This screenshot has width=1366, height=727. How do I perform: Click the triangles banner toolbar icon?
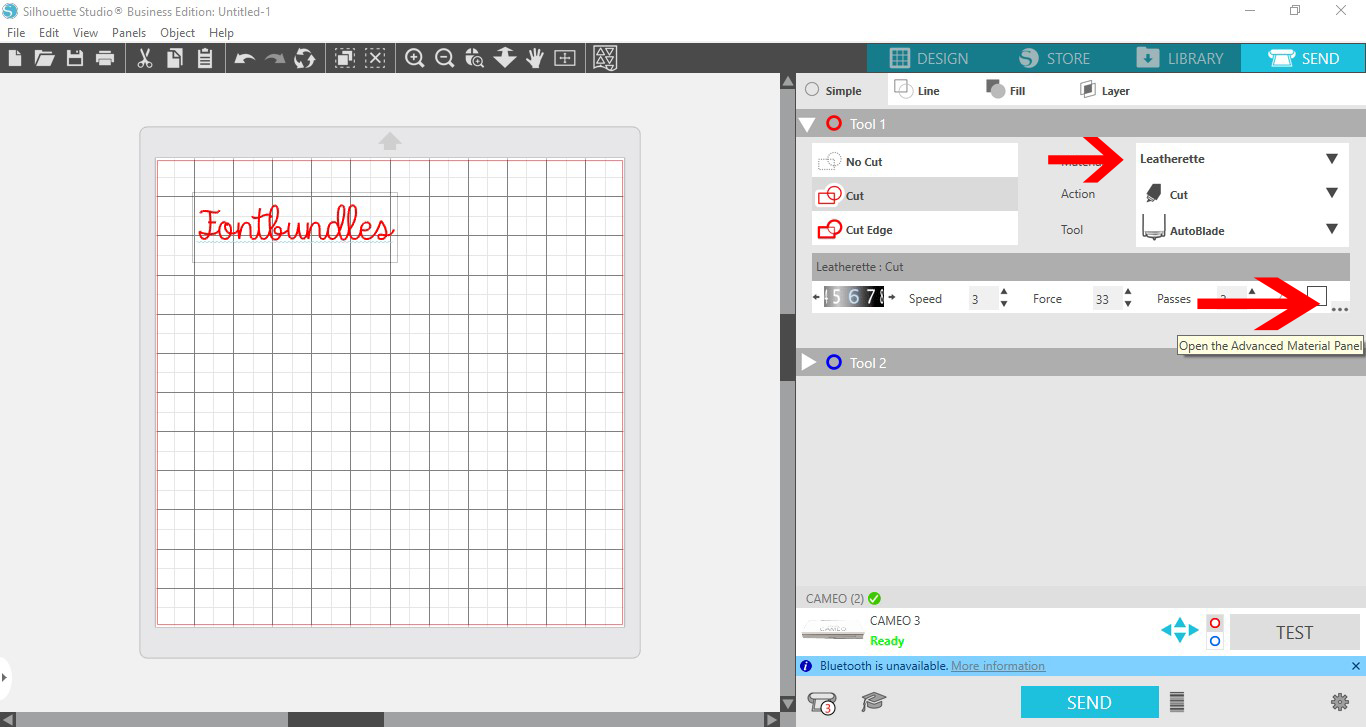pyautogui.click(x=605, y=58)
